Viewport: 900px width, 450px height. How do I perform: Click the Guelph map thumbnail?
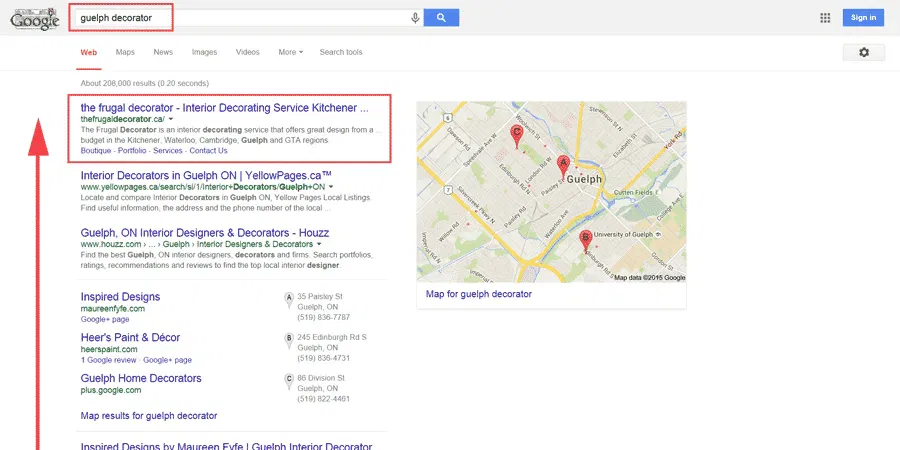[551, 192]
